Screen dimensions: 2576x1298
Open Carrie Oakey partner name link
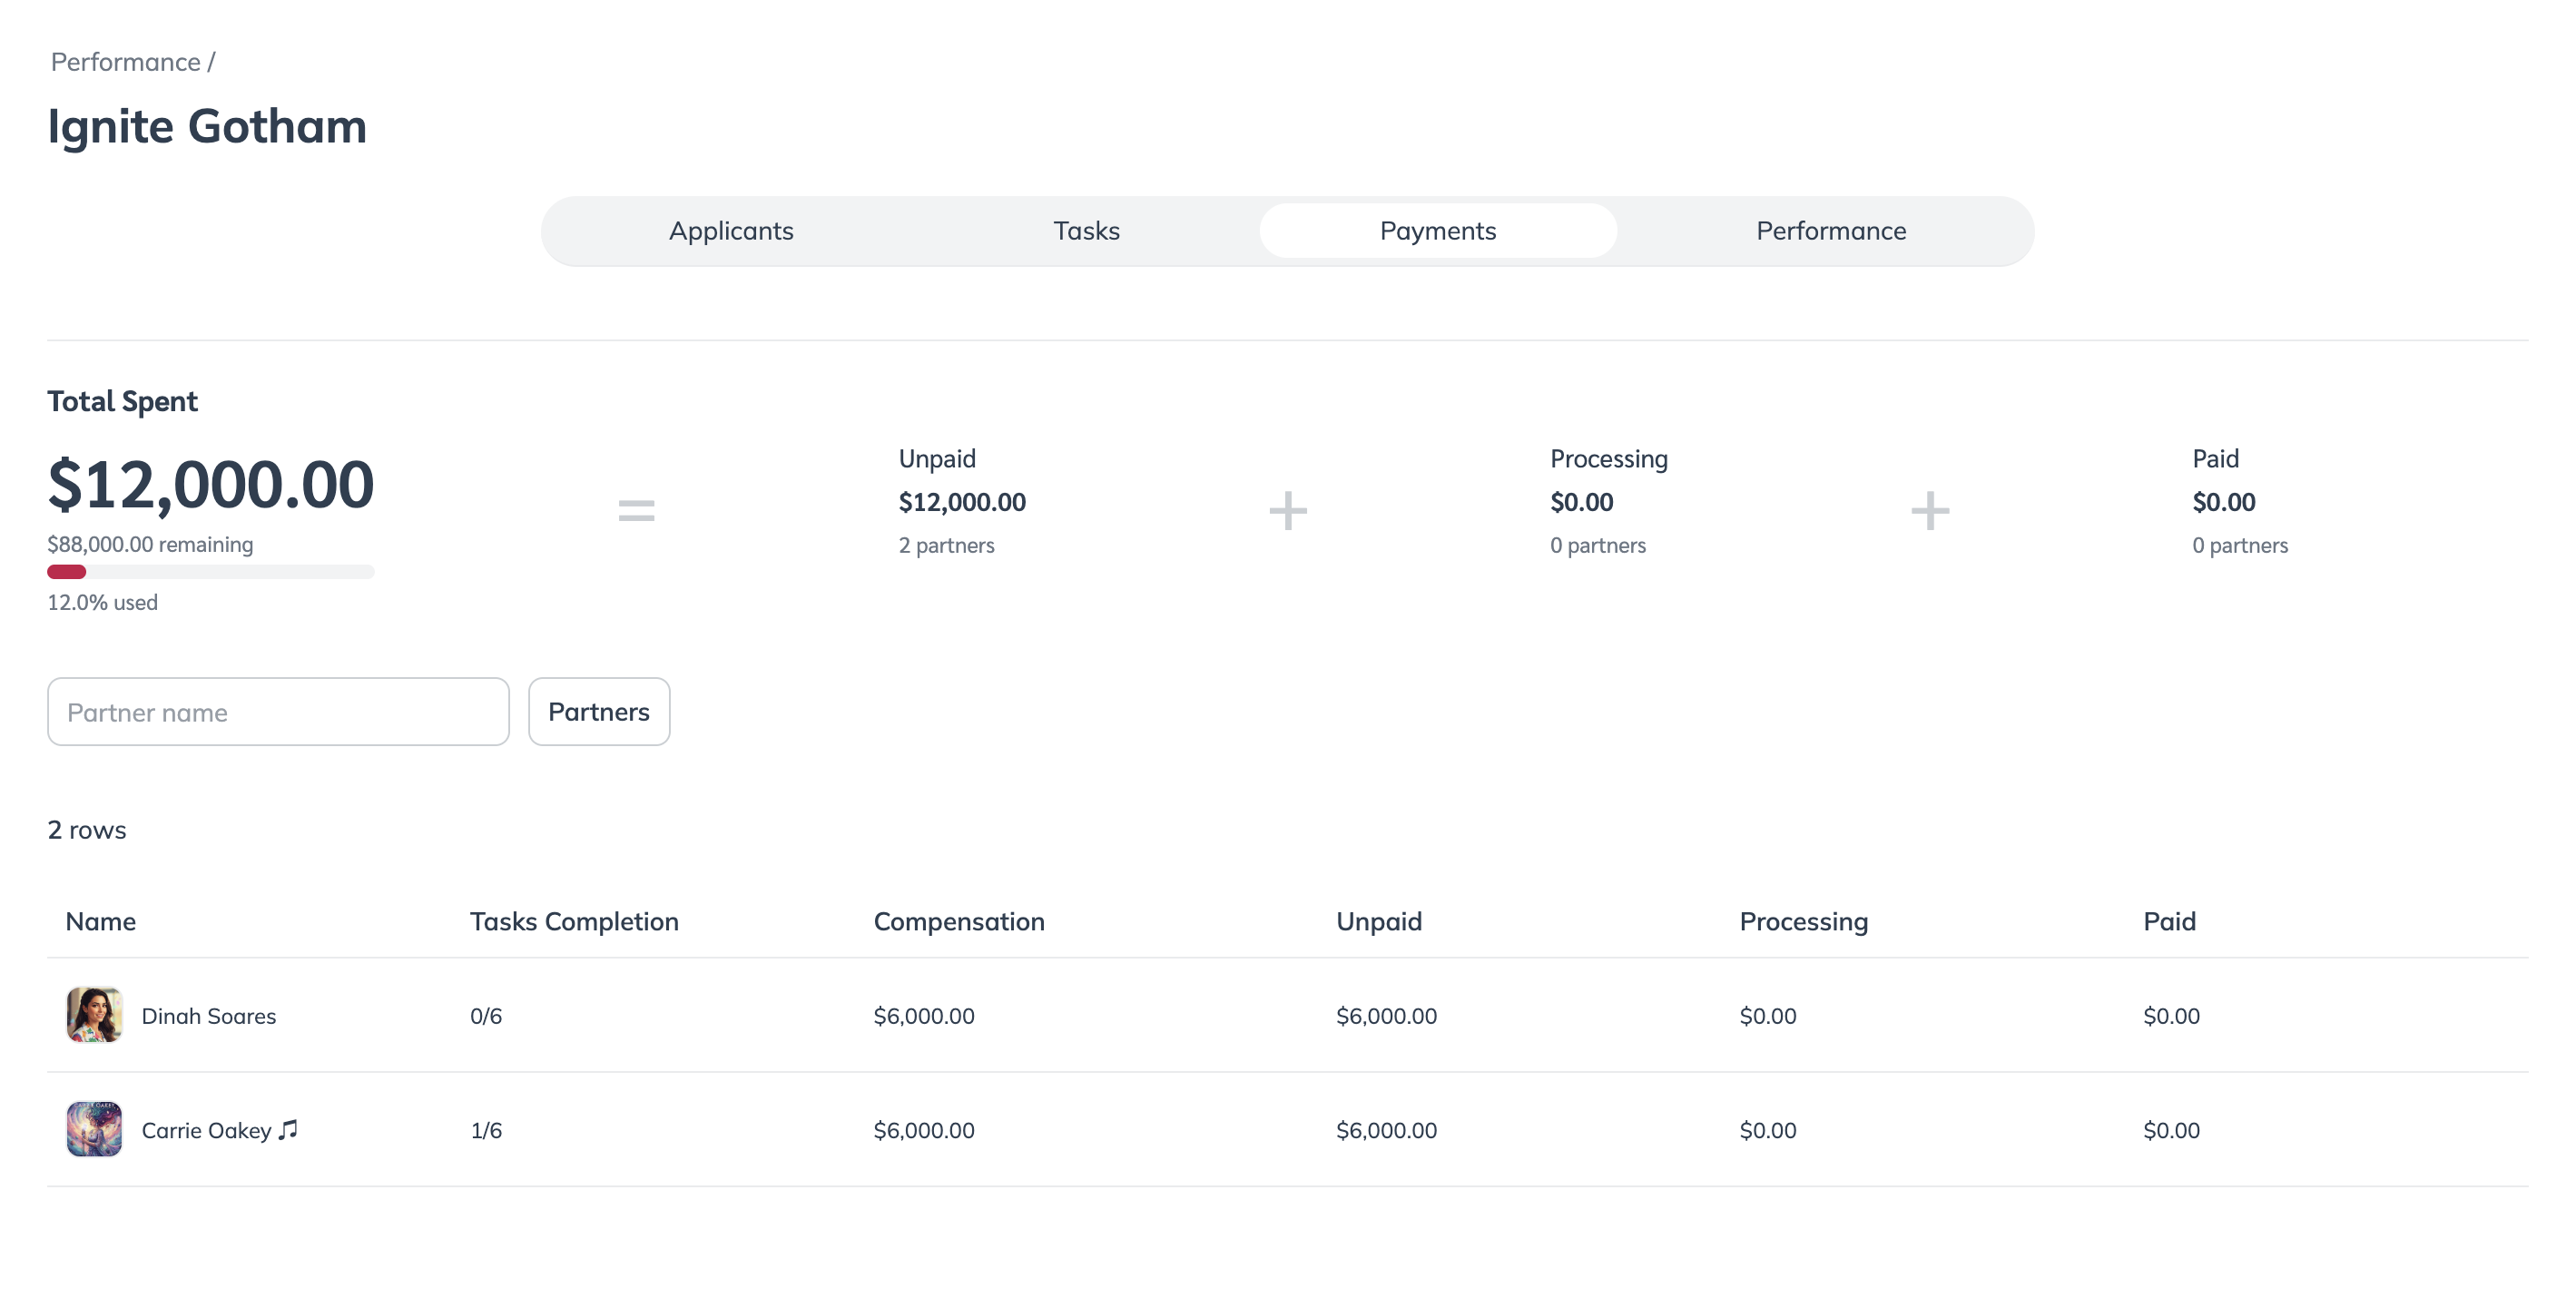coord(206,1130)
